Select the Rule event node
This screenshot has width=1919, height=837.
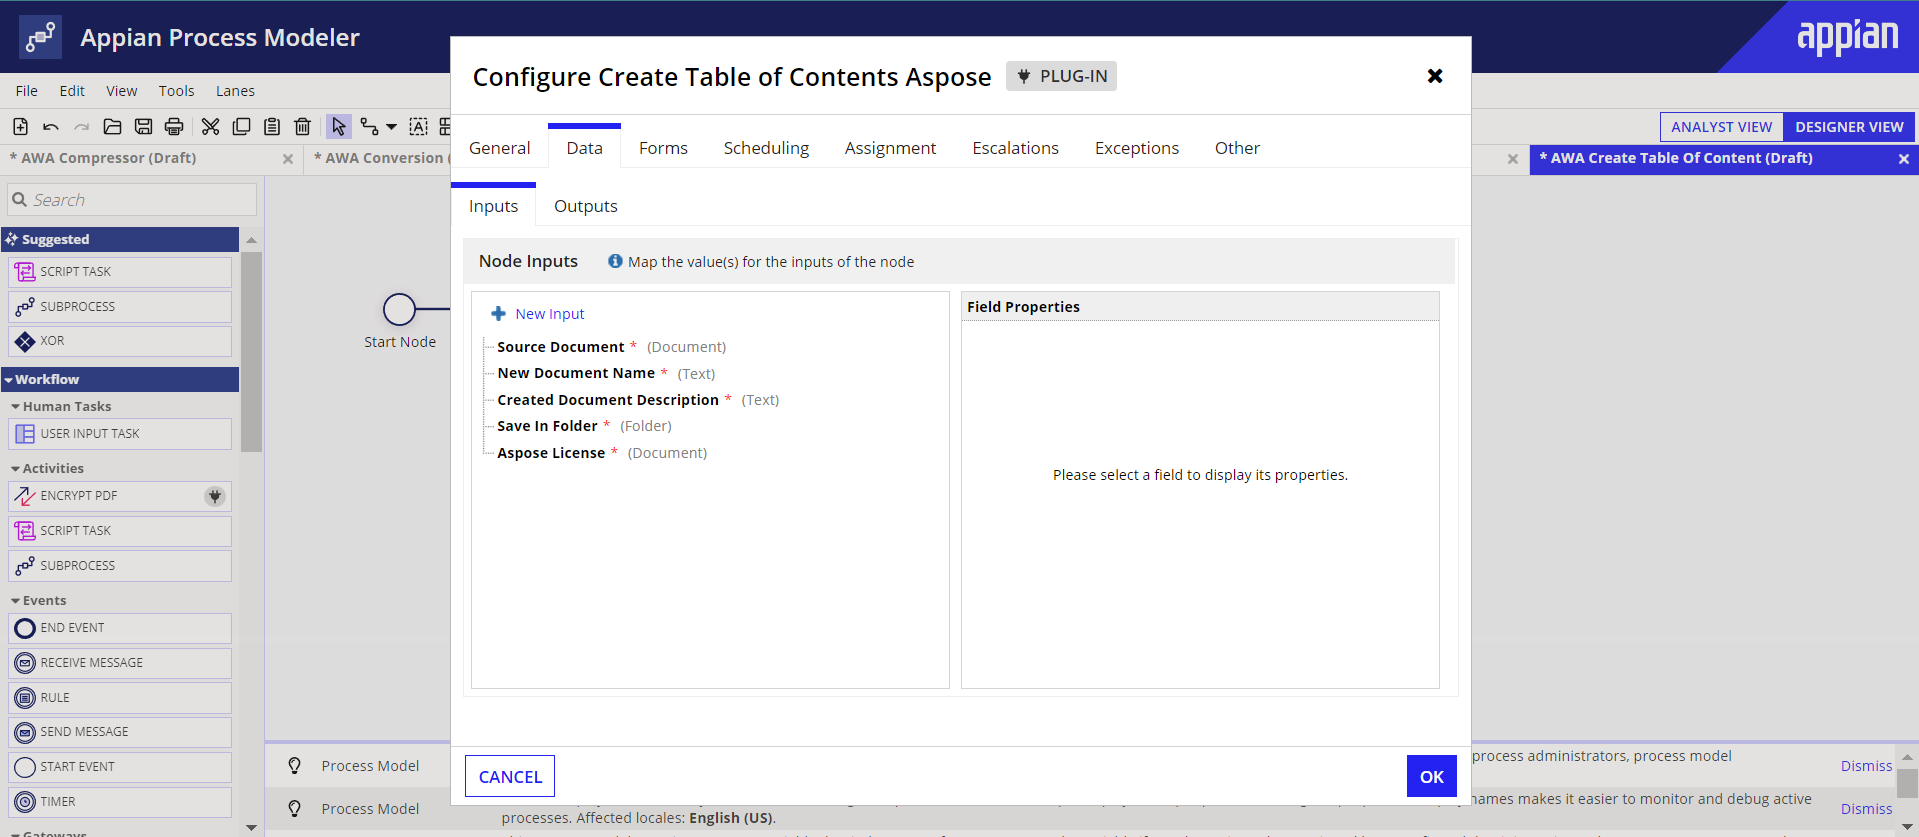click(120, 698)
